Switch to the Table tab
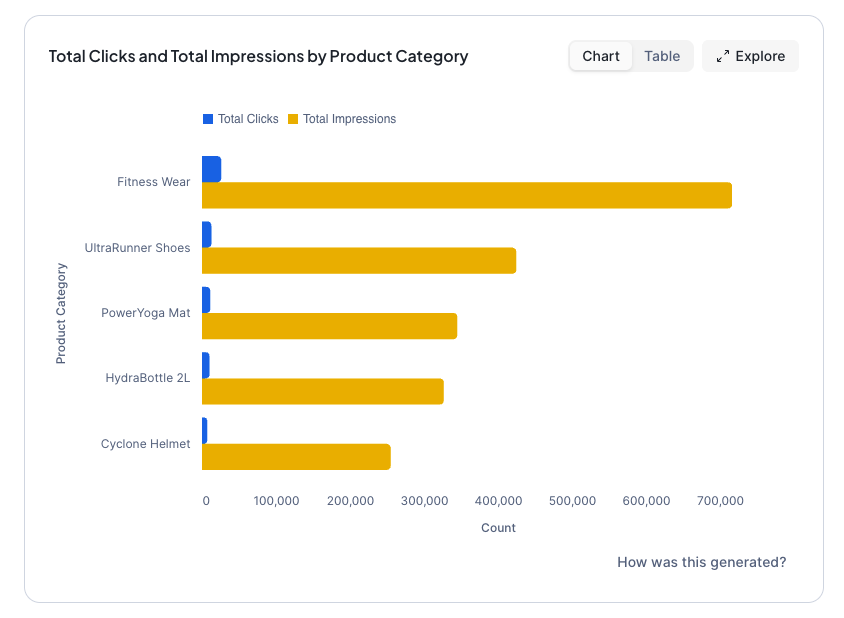 pos(662,56)
